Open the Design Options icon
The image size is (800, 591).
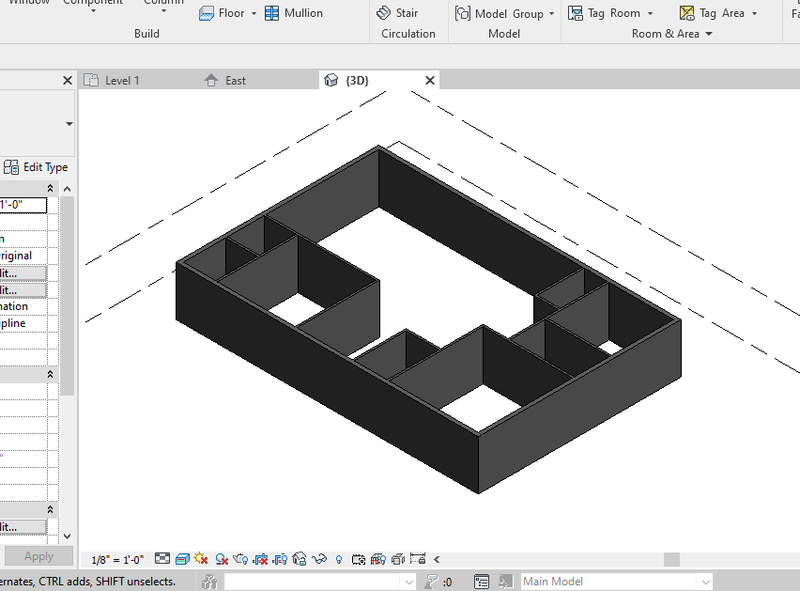(481, 581)
